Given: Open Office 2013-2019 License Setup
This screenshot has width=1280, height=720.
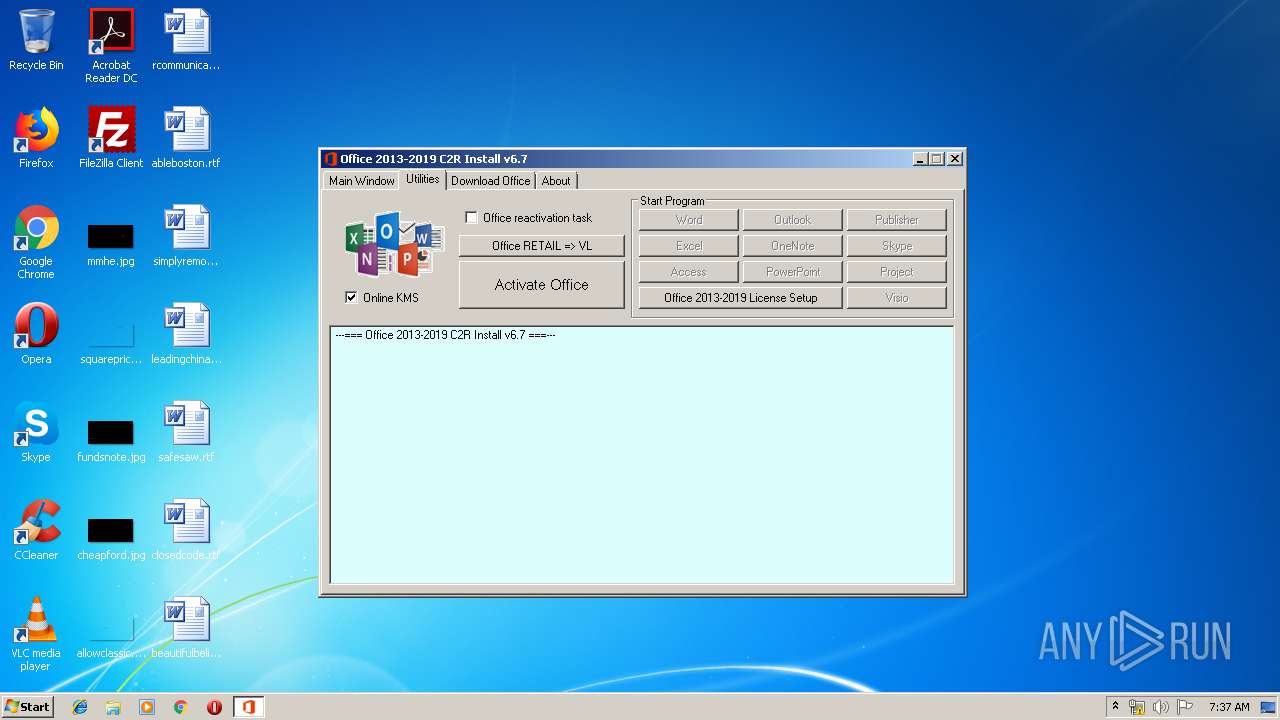Looking at the screenshot, I should 741,298.
